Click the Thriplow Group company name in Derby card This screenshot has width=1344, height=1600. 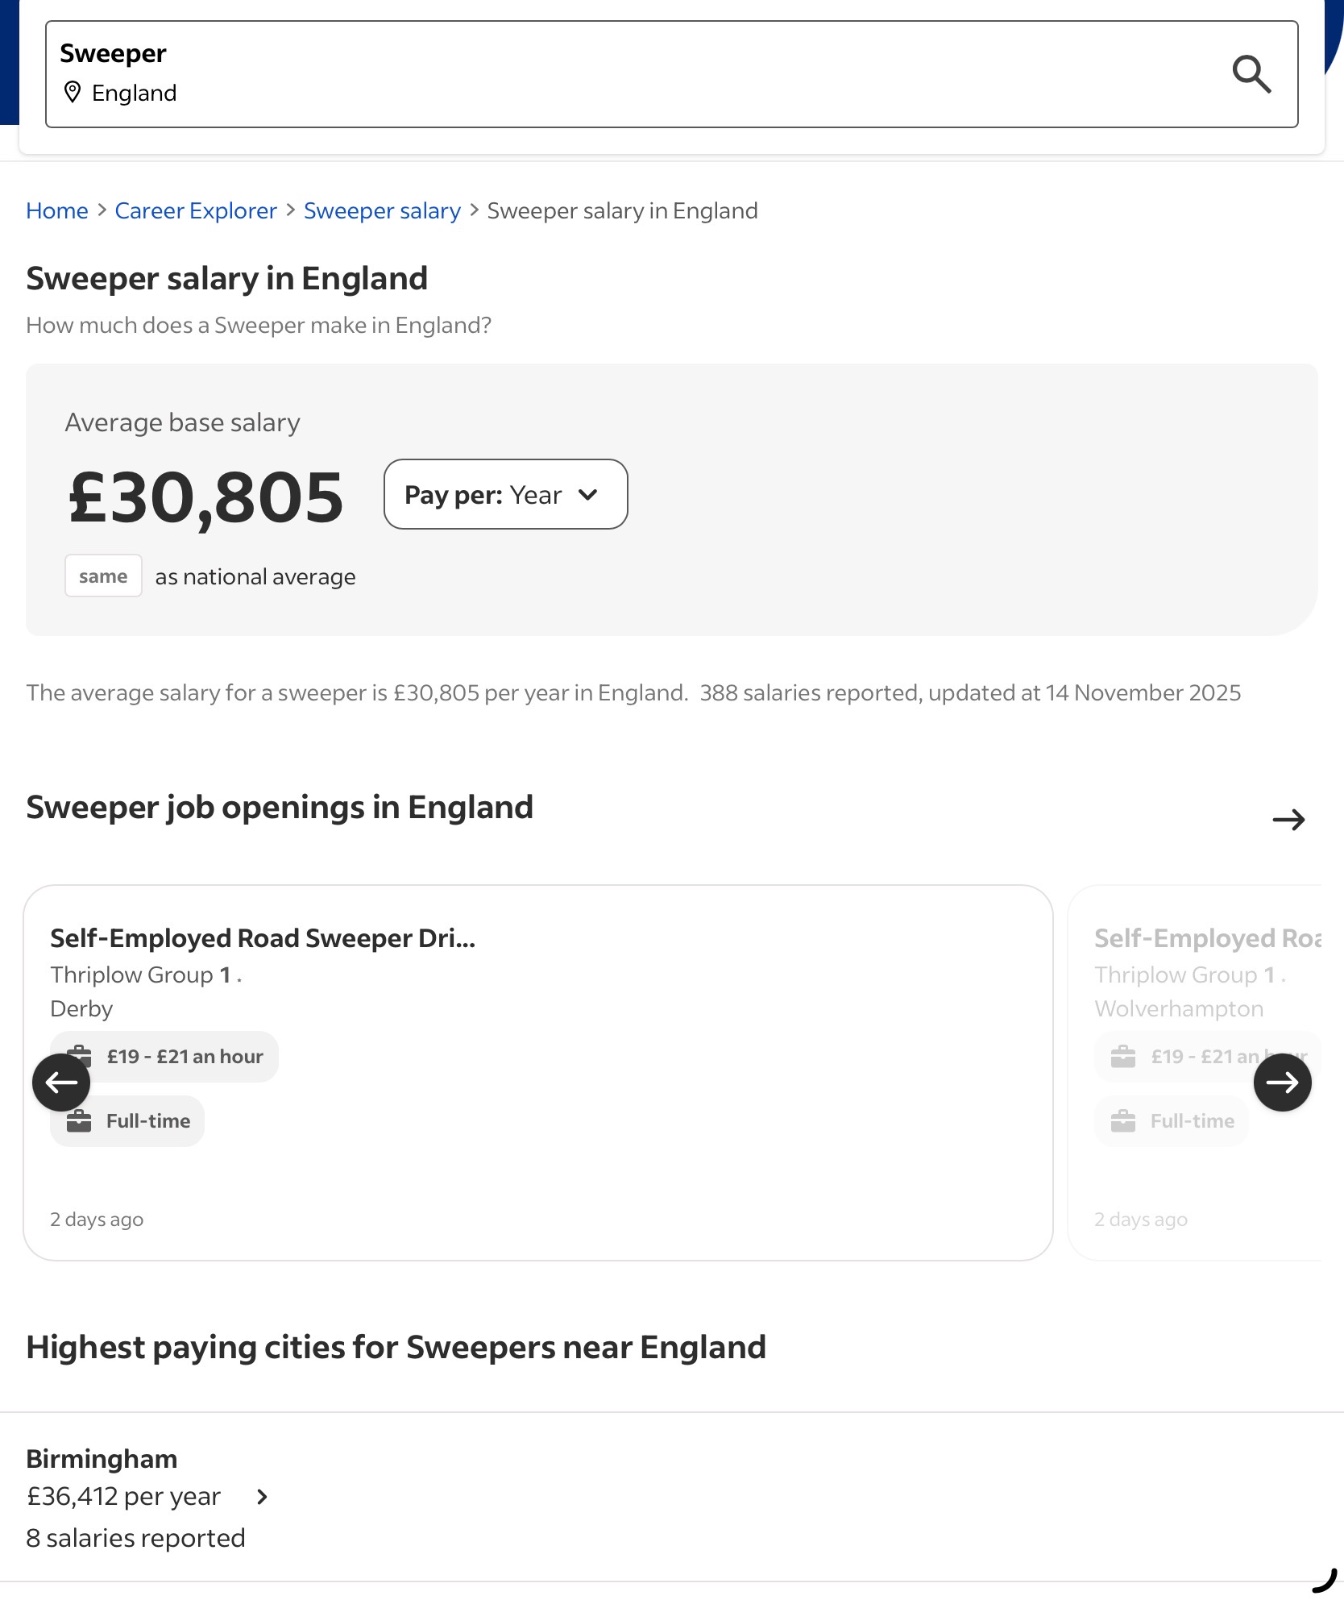(x=132, y=975)
